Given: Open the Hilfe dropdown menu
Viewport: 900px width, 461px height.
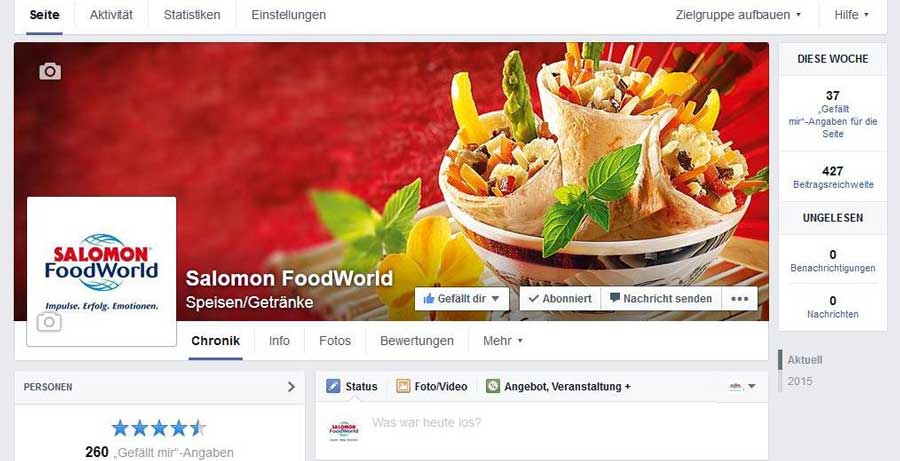Looking at the screenshot, I should coord(851,15).
